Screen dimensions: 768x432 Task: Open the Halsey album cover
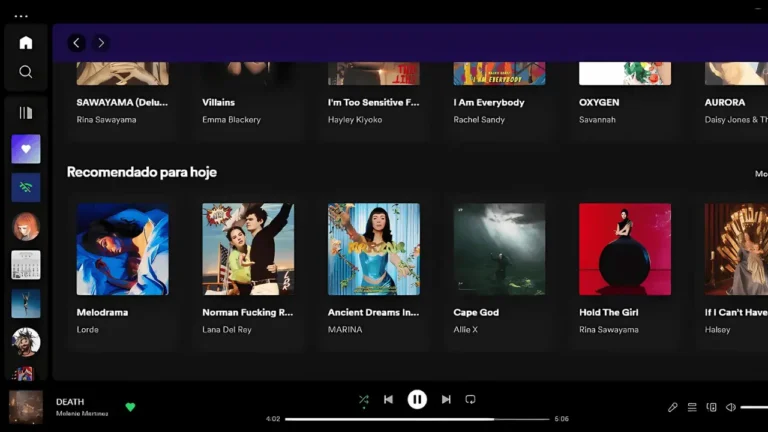736,249
